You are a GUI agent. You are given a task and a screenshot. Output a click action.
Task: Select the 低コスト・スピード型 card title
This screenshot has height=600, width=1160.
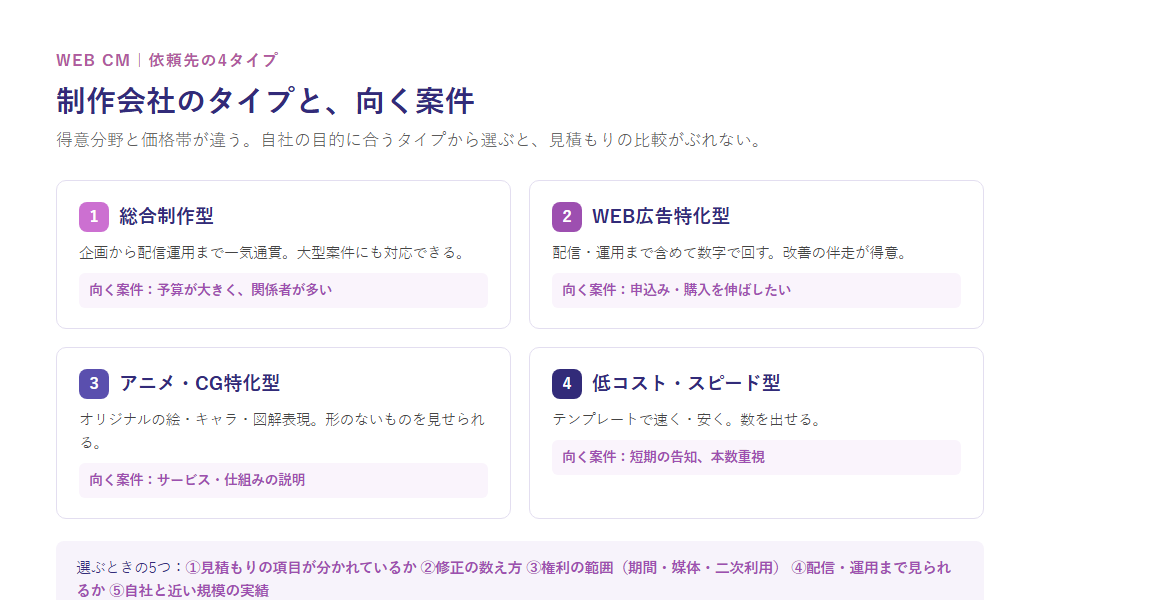click(x=686, y=384)
